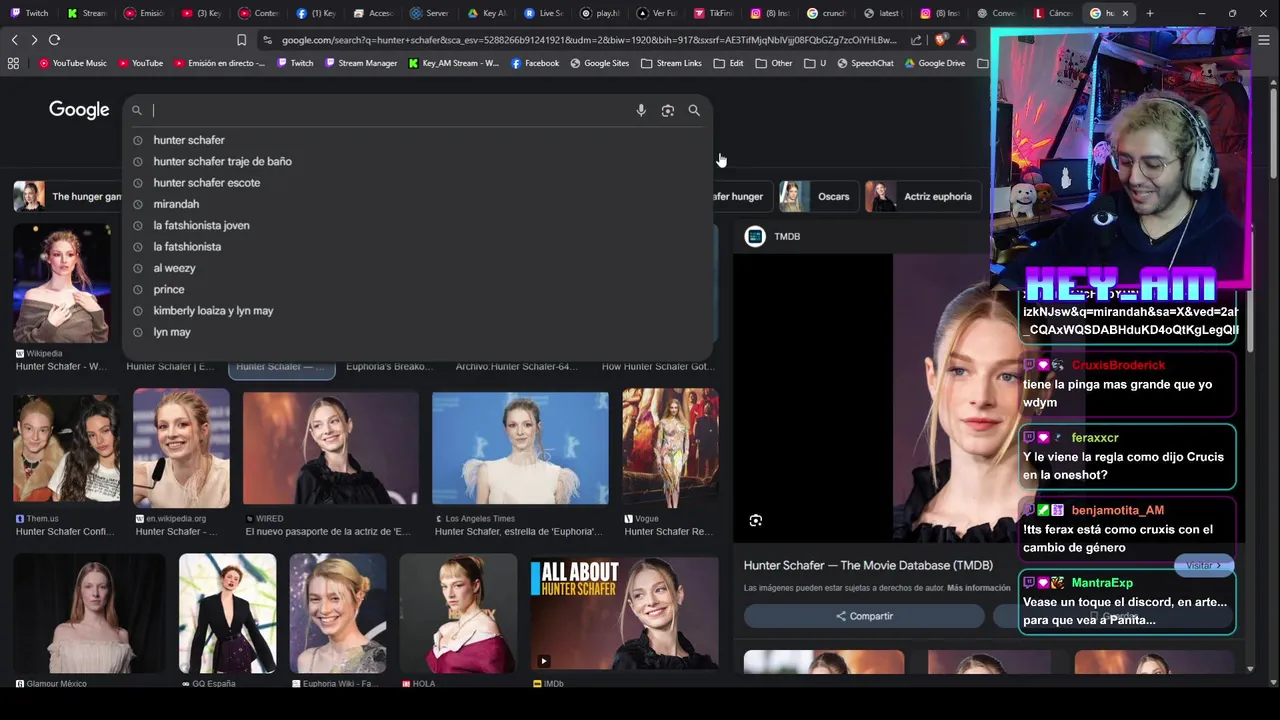Click inside the Google search input field
Viewport: 1280px width, 720px height.
click(390, 110)
